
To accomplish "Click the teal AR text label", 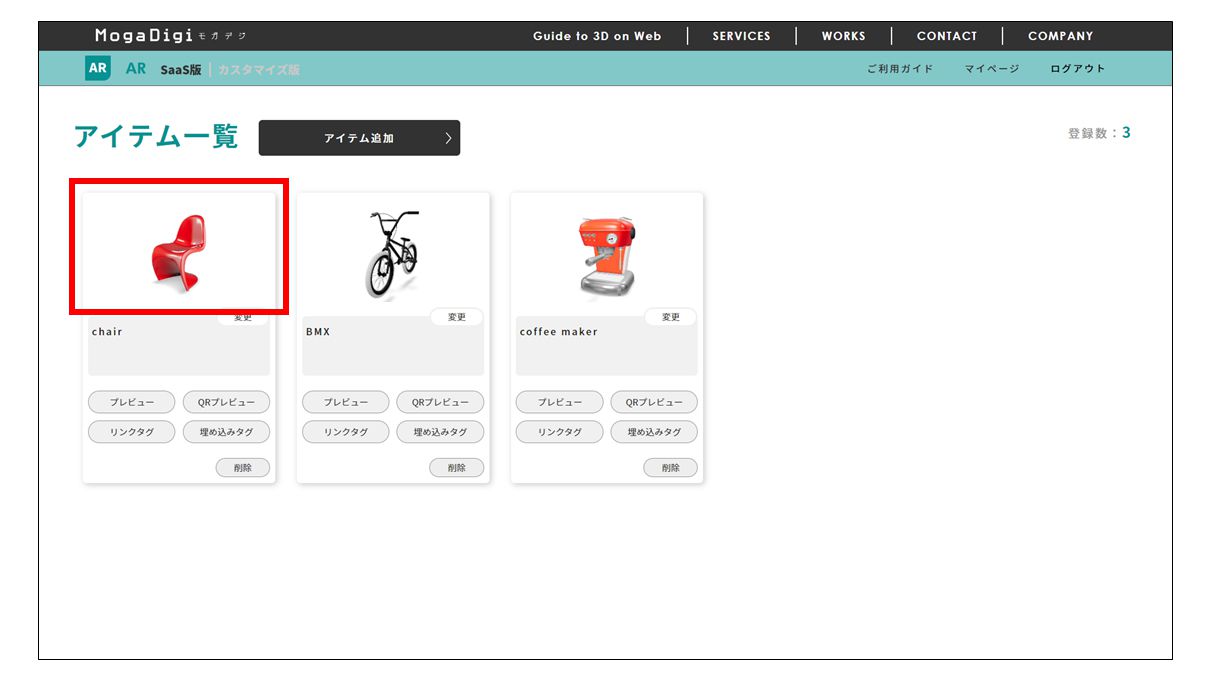I will (136, 69).
